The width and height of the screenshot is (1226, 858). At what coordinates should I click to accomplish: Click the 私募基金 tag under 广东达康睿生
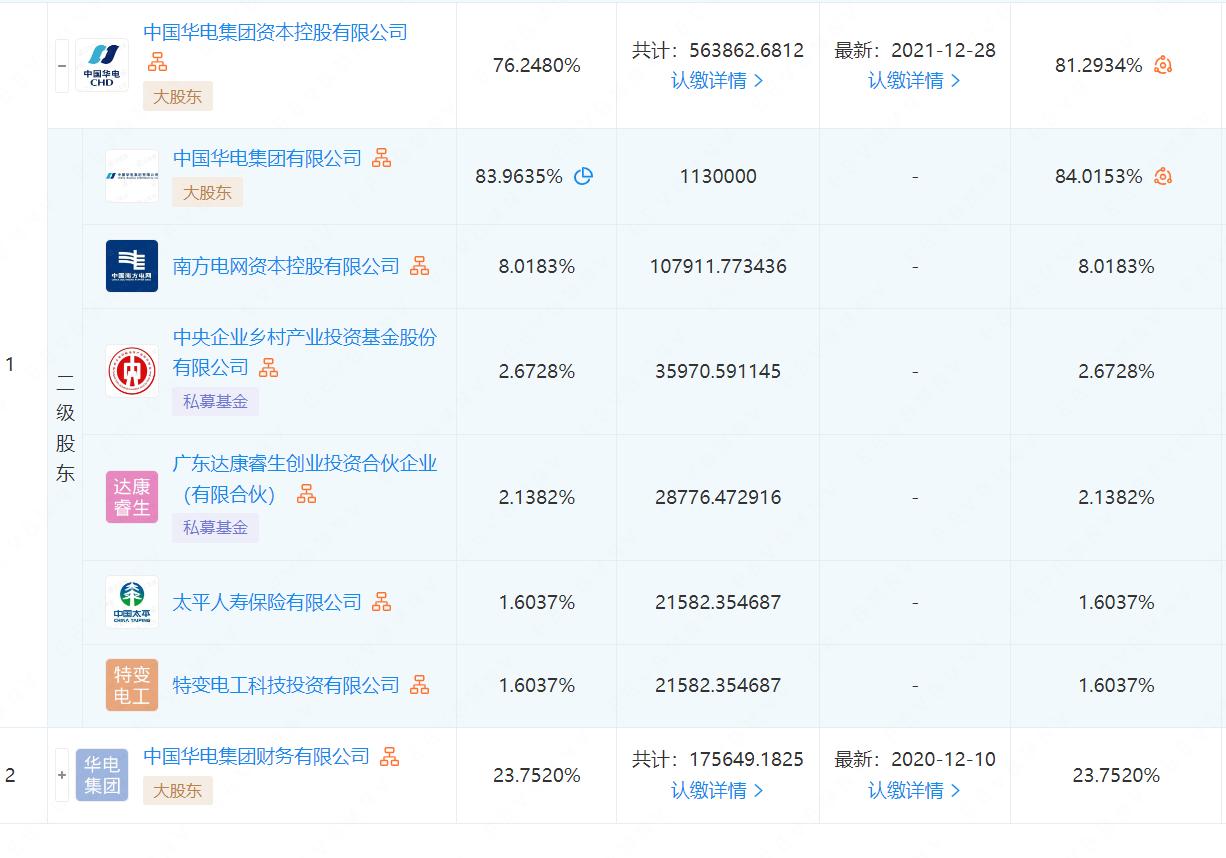coord(215,527)
